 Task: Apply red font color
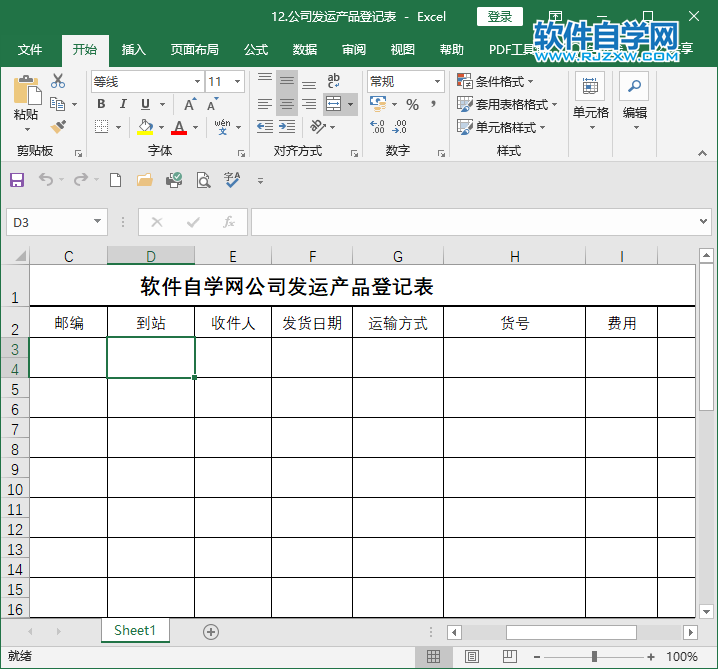click(x=179, y=127)
